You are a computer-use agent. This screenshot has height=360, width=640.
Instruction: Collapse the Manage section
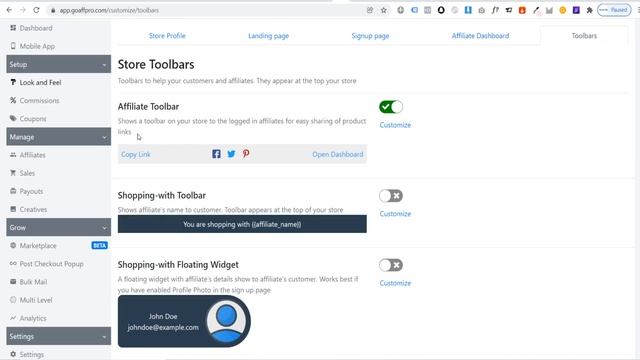tap(58, 137)
